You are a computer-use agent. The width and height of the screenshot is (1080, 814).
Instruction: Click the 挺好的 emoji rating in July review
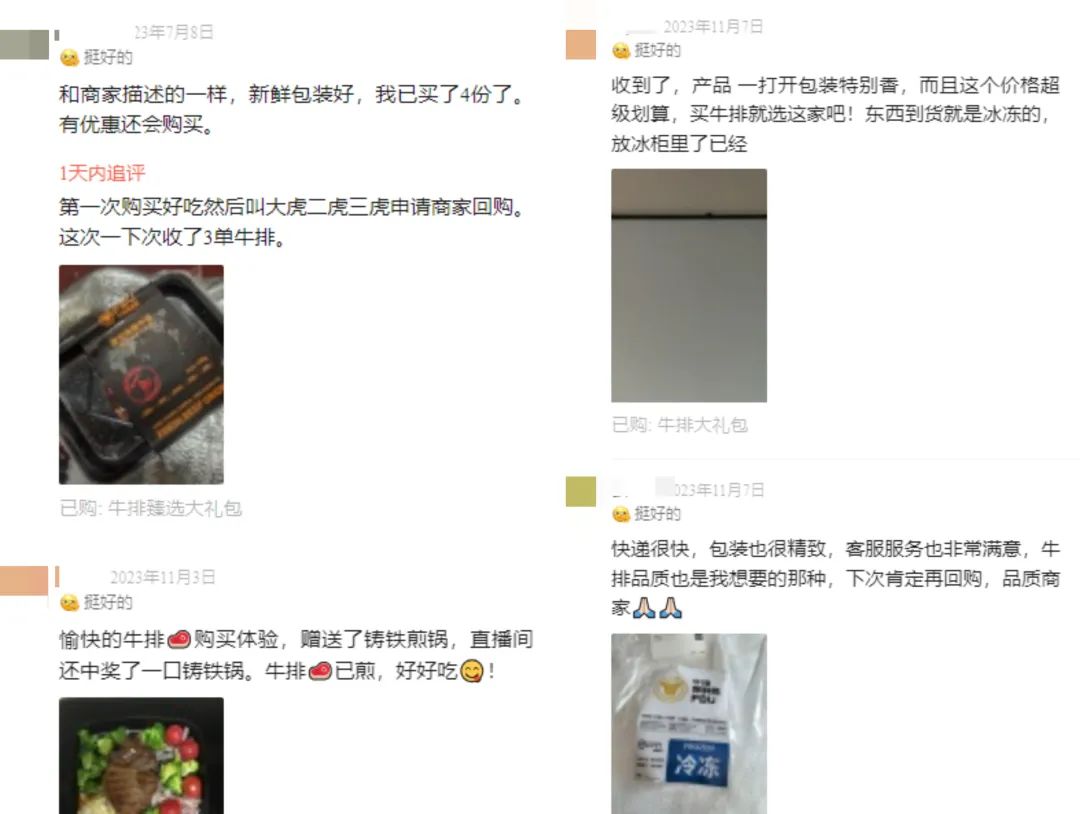tap(96, 57)
